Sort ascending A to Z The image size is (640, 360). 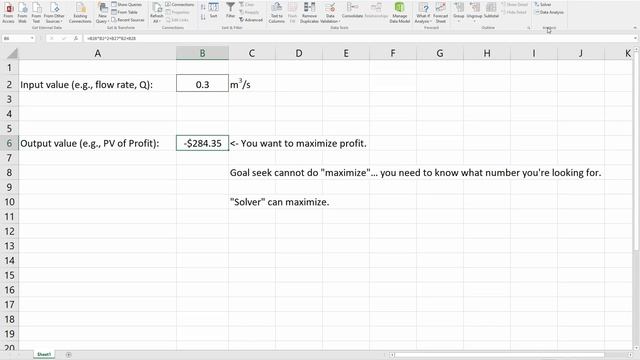203,7
